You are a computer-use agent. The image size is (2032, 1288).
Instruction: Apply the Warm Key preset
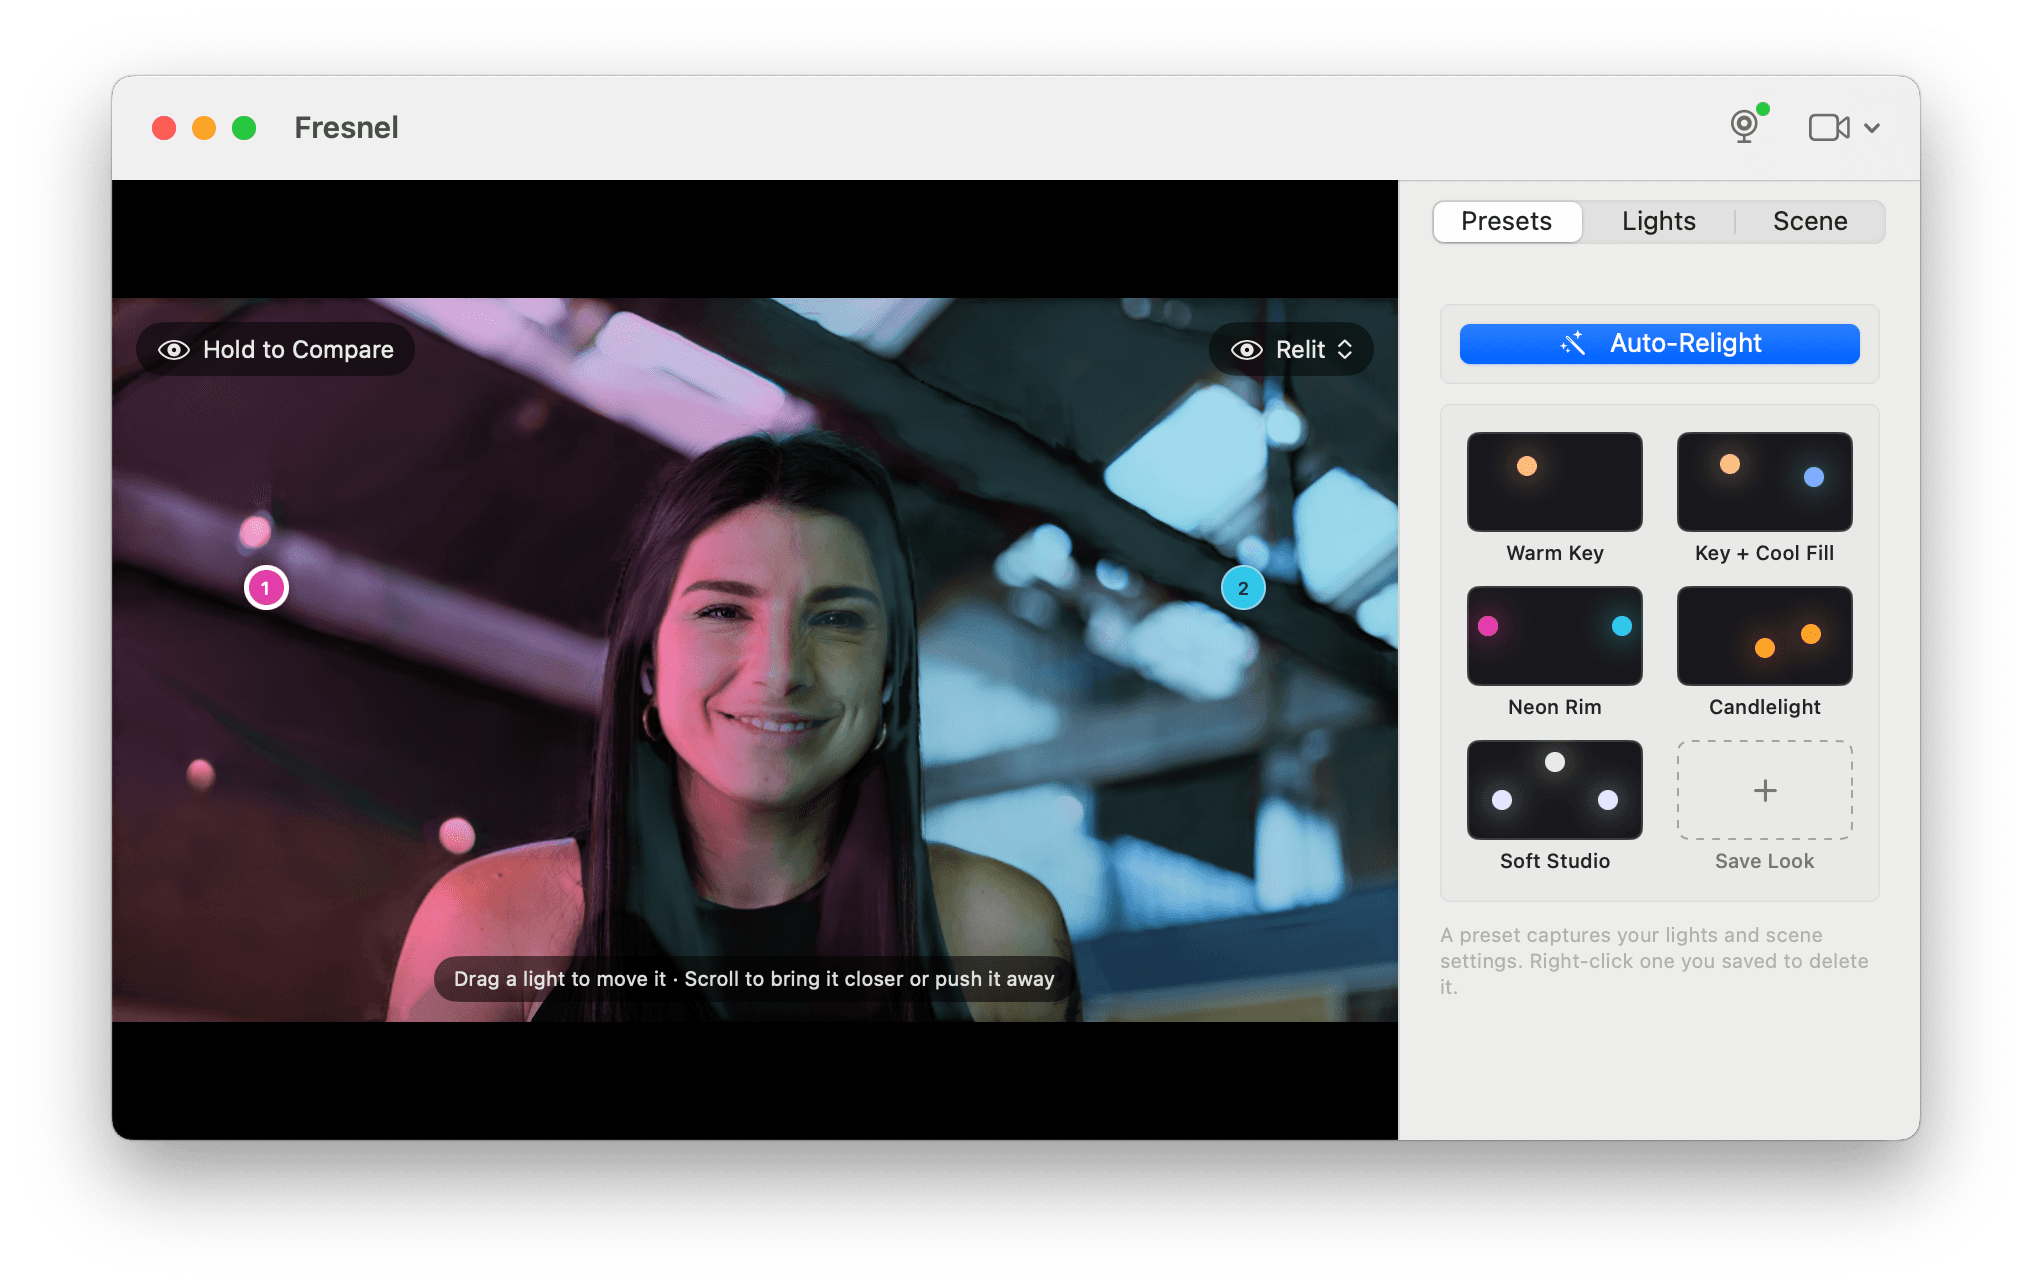(x=1555, y=482)
